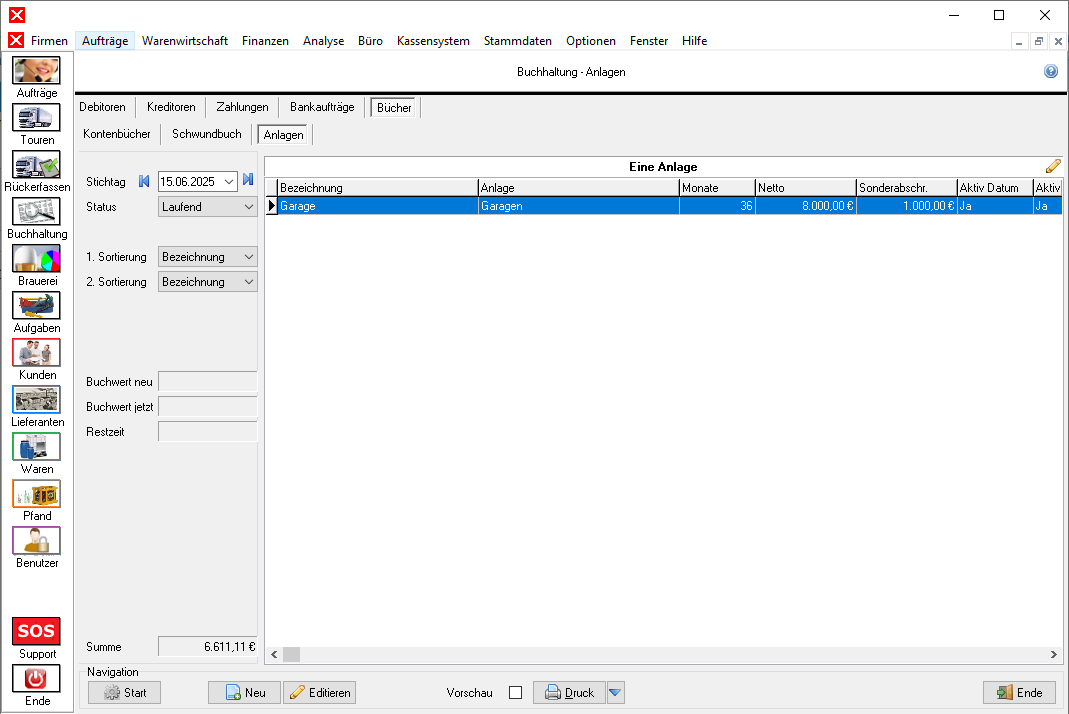The height and width of the screenshot is (714, 1069).
Task: Click the Brauerei sidebar icon
Action: (36, 259)
